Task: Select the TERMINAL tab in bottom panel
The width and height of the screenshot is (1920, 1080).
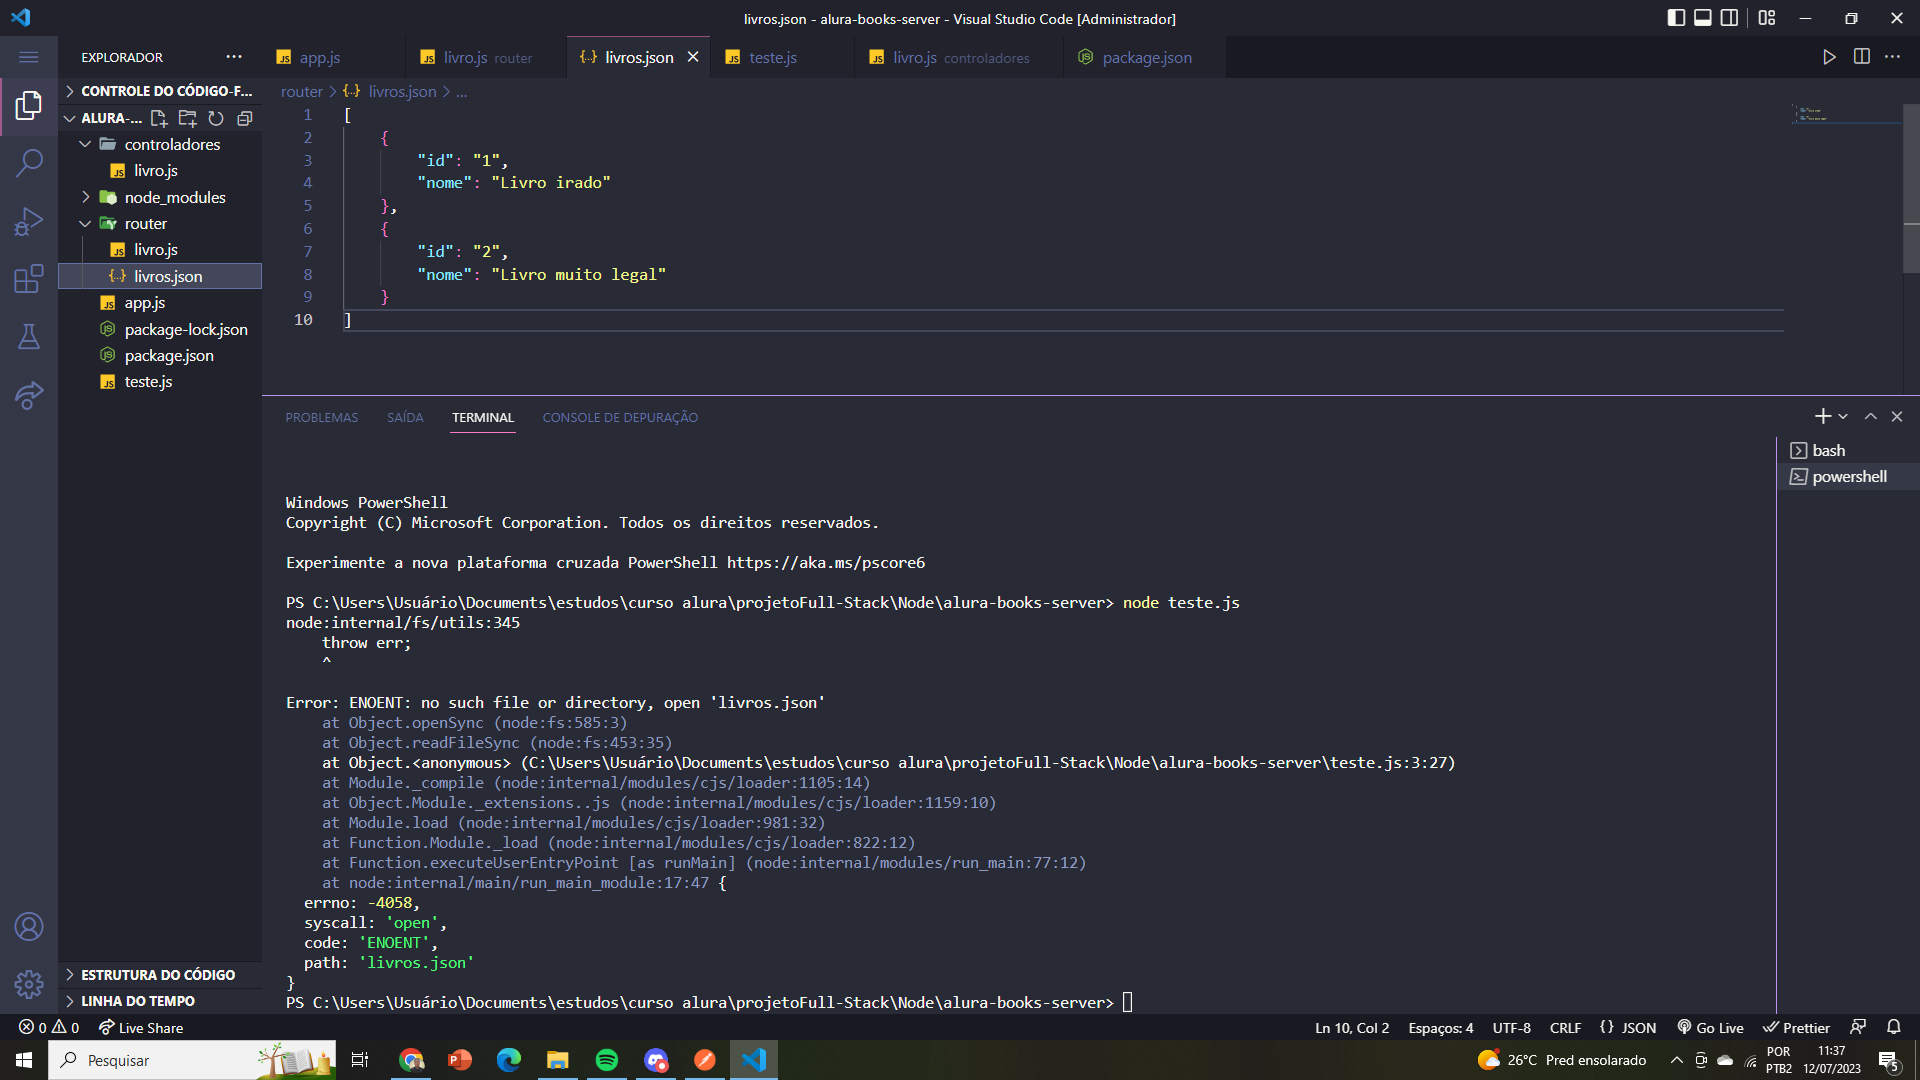Action: click(x=483, y=417)
